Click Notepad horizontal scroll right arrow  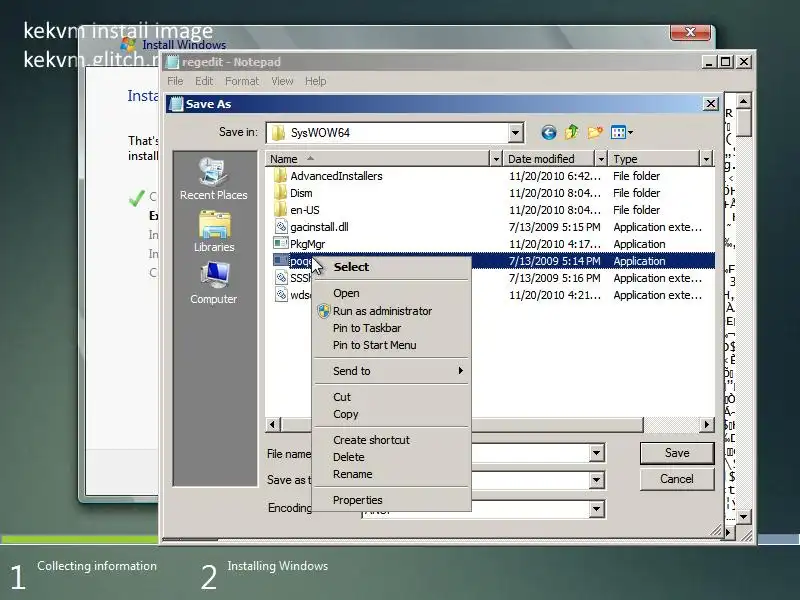pyautogui.click(x=729, y=533)
